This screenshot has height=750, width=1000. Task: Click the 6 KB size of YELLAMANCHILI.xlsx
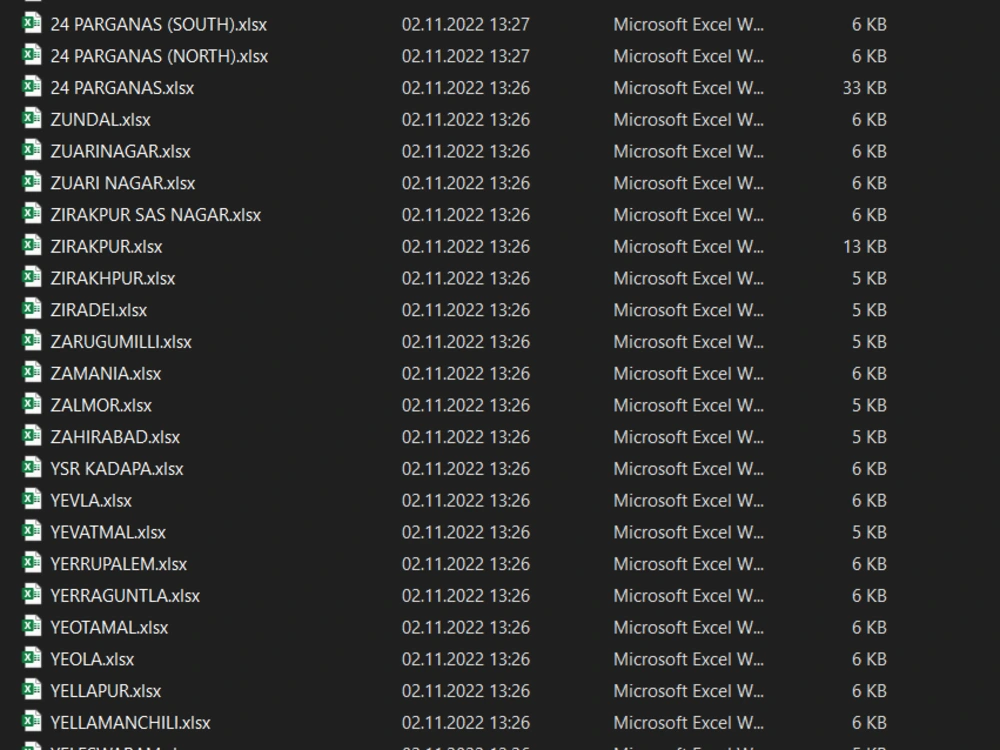(869, 723)
